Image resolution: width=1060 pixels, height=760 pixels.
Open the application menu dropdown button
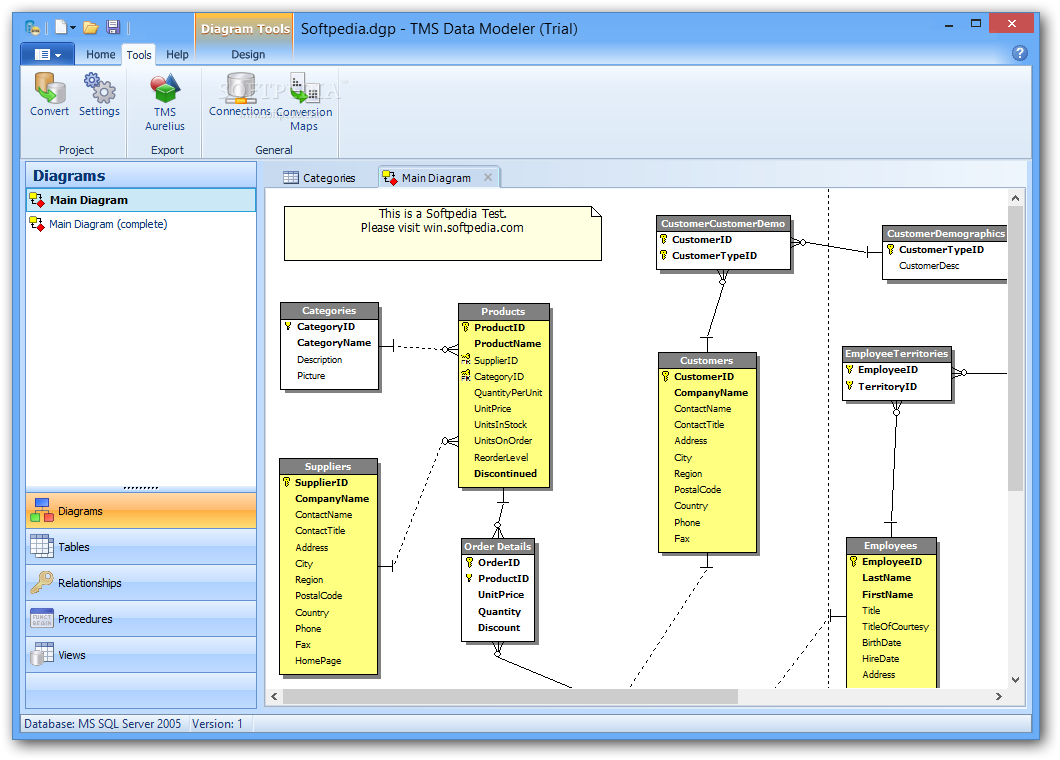click(x=47, y=54)
